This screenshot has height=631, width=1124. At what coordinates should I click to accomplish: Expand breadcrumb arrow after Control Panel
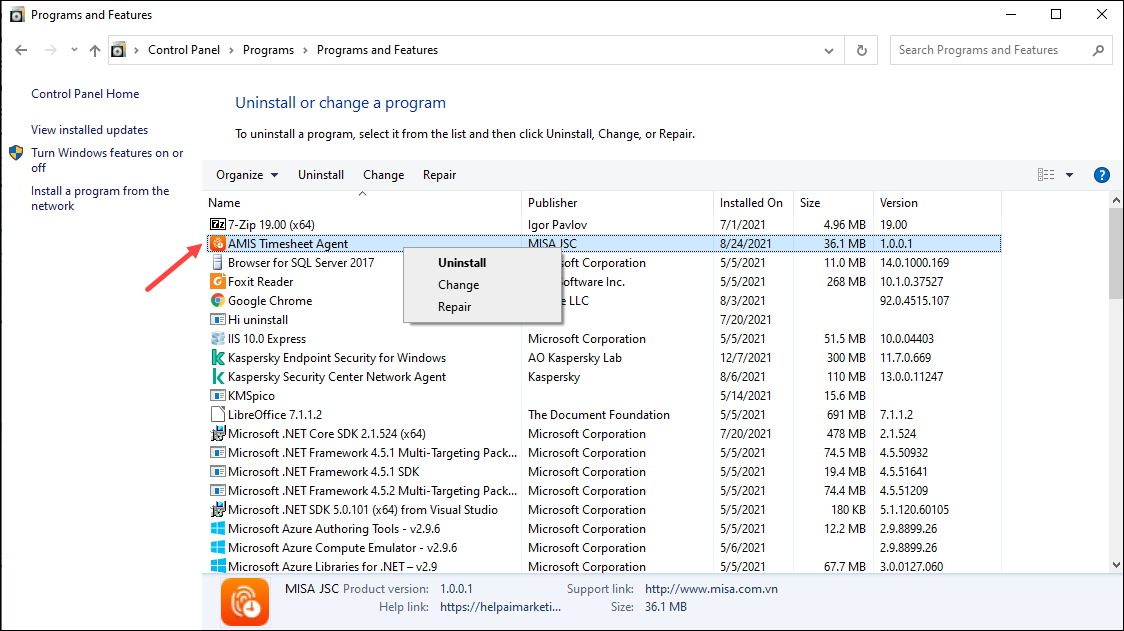(x=232, y=50)
